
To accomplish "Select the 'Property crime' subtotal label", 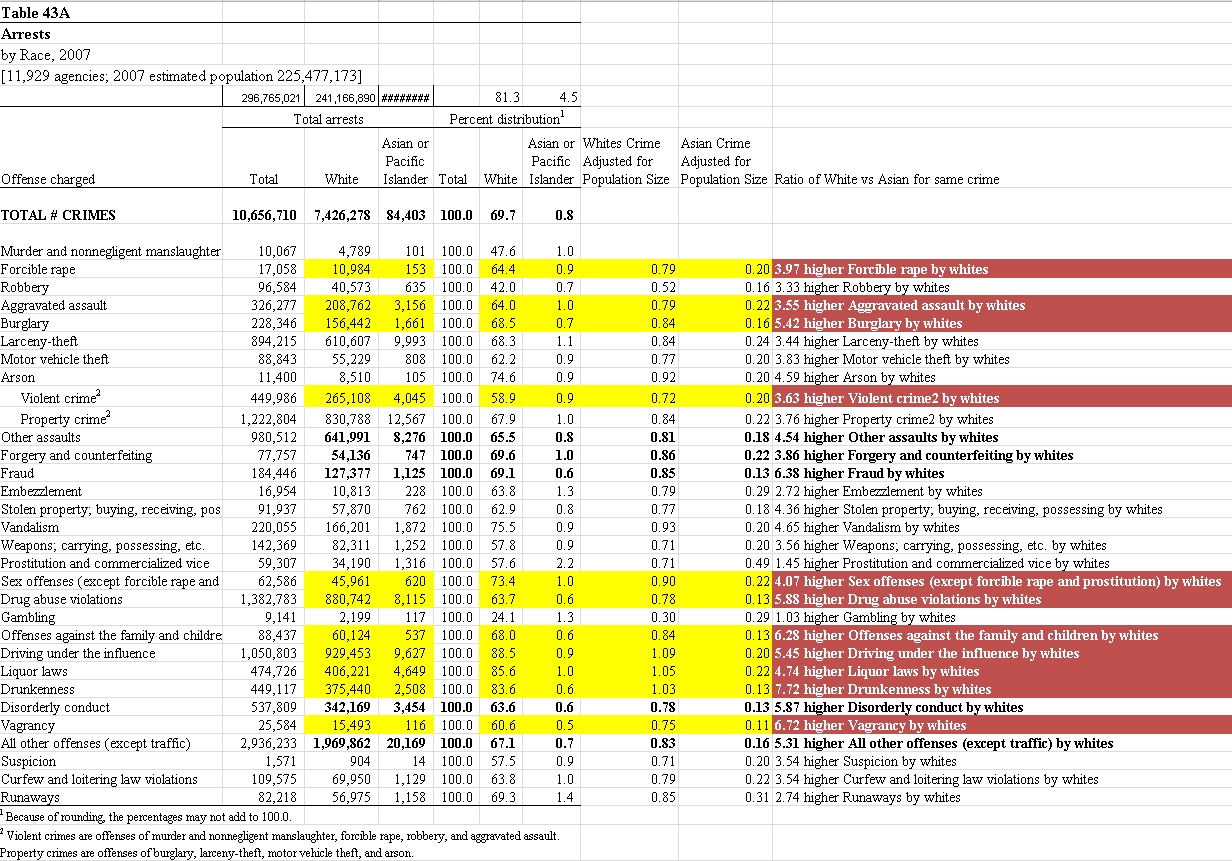I will (x=66, y=419).
